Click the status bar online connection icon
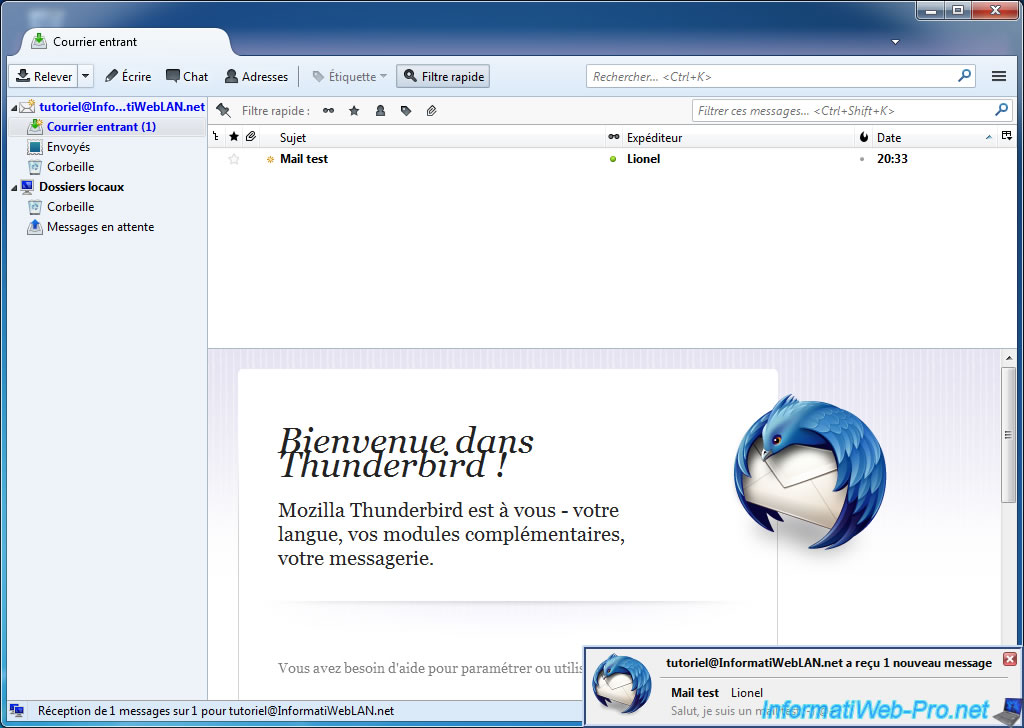Screen dimensions: 1024x728 [x=18, y=711]
